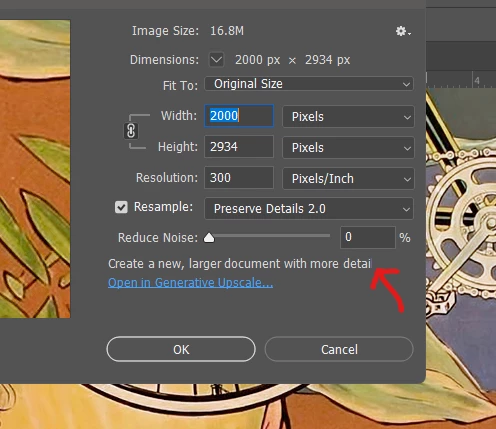Open the gear settings menu
The height and width of the screenshot is (429, 496).
[403, 31]
